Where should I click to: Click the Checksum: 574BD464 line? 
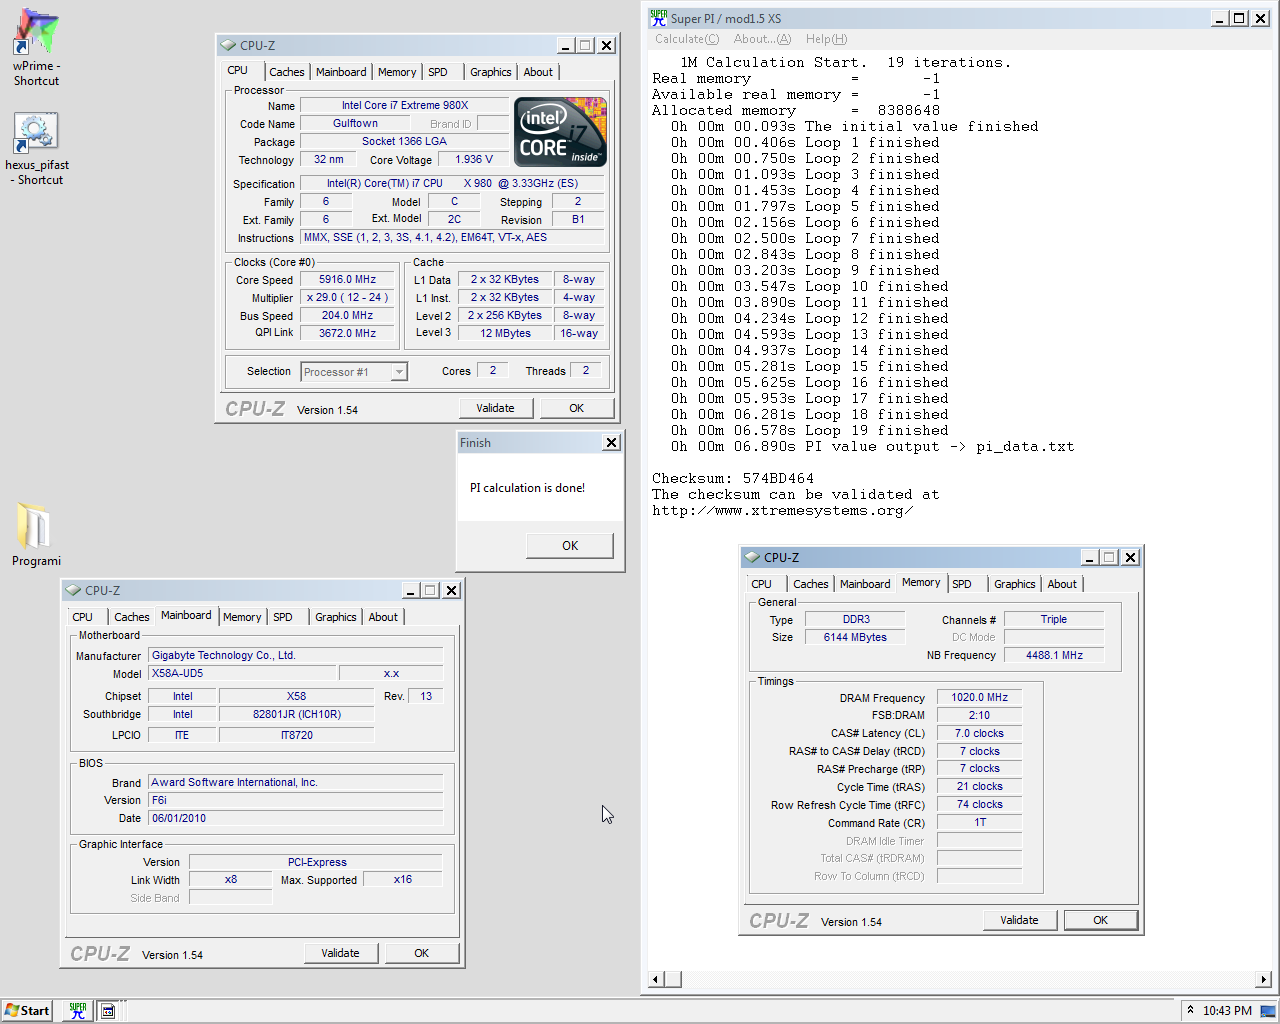click(733, 479)
